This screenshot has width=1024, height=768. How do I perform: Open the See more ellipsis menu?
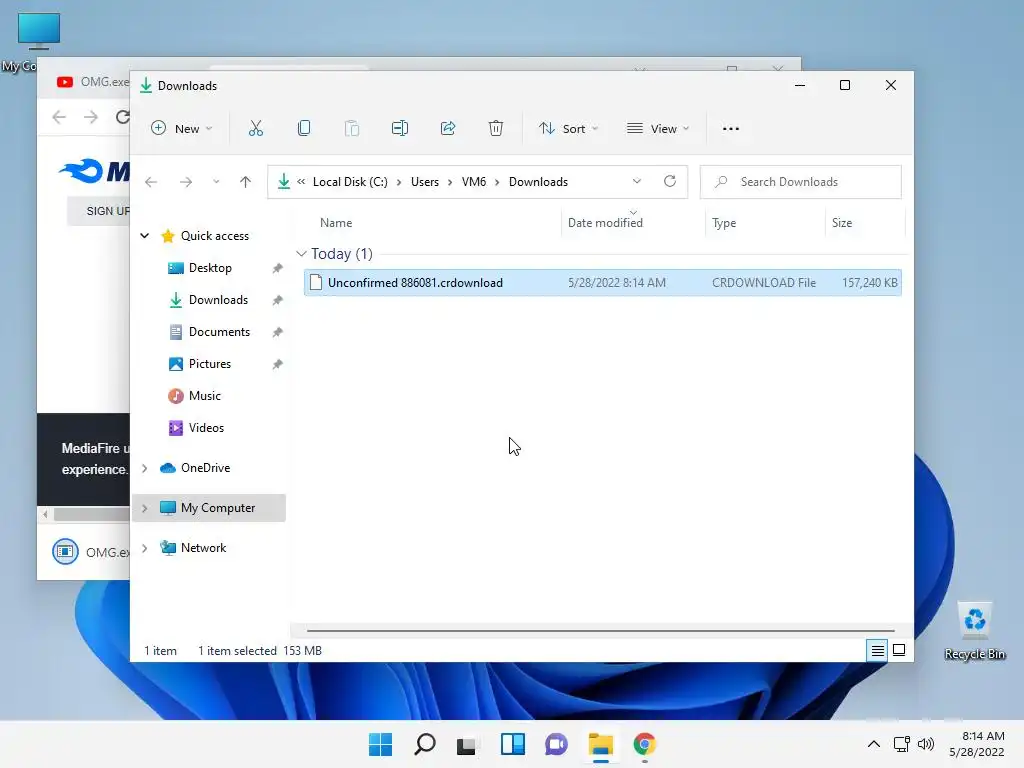[731, 129]
